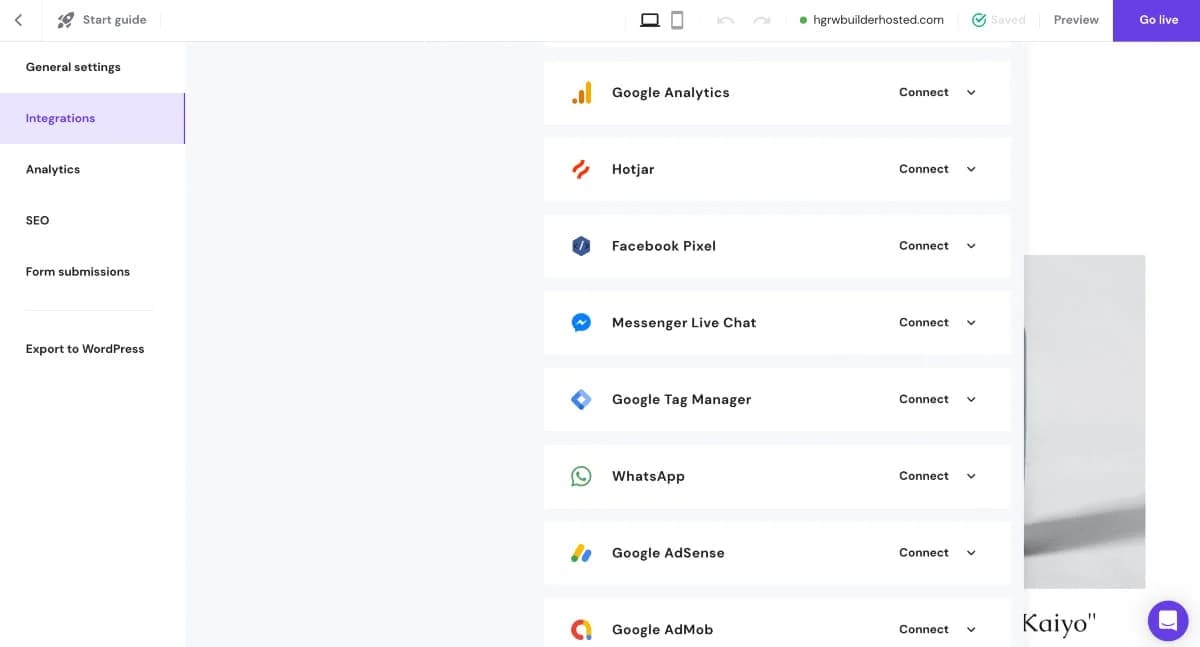The height and width of the screenshot is (647, 1200).
Task: Click the Preview button
Action: tap(1076, 20)
